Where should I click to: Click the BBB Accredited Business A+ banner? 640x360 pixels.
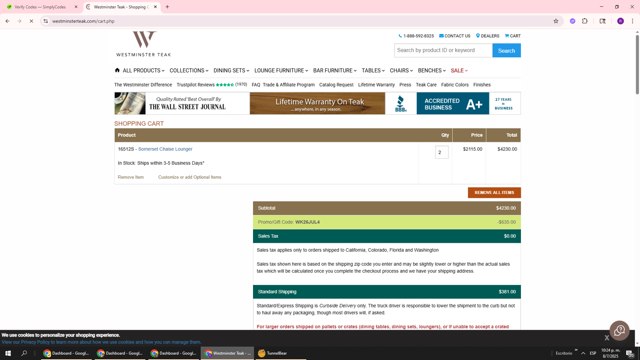453,103
